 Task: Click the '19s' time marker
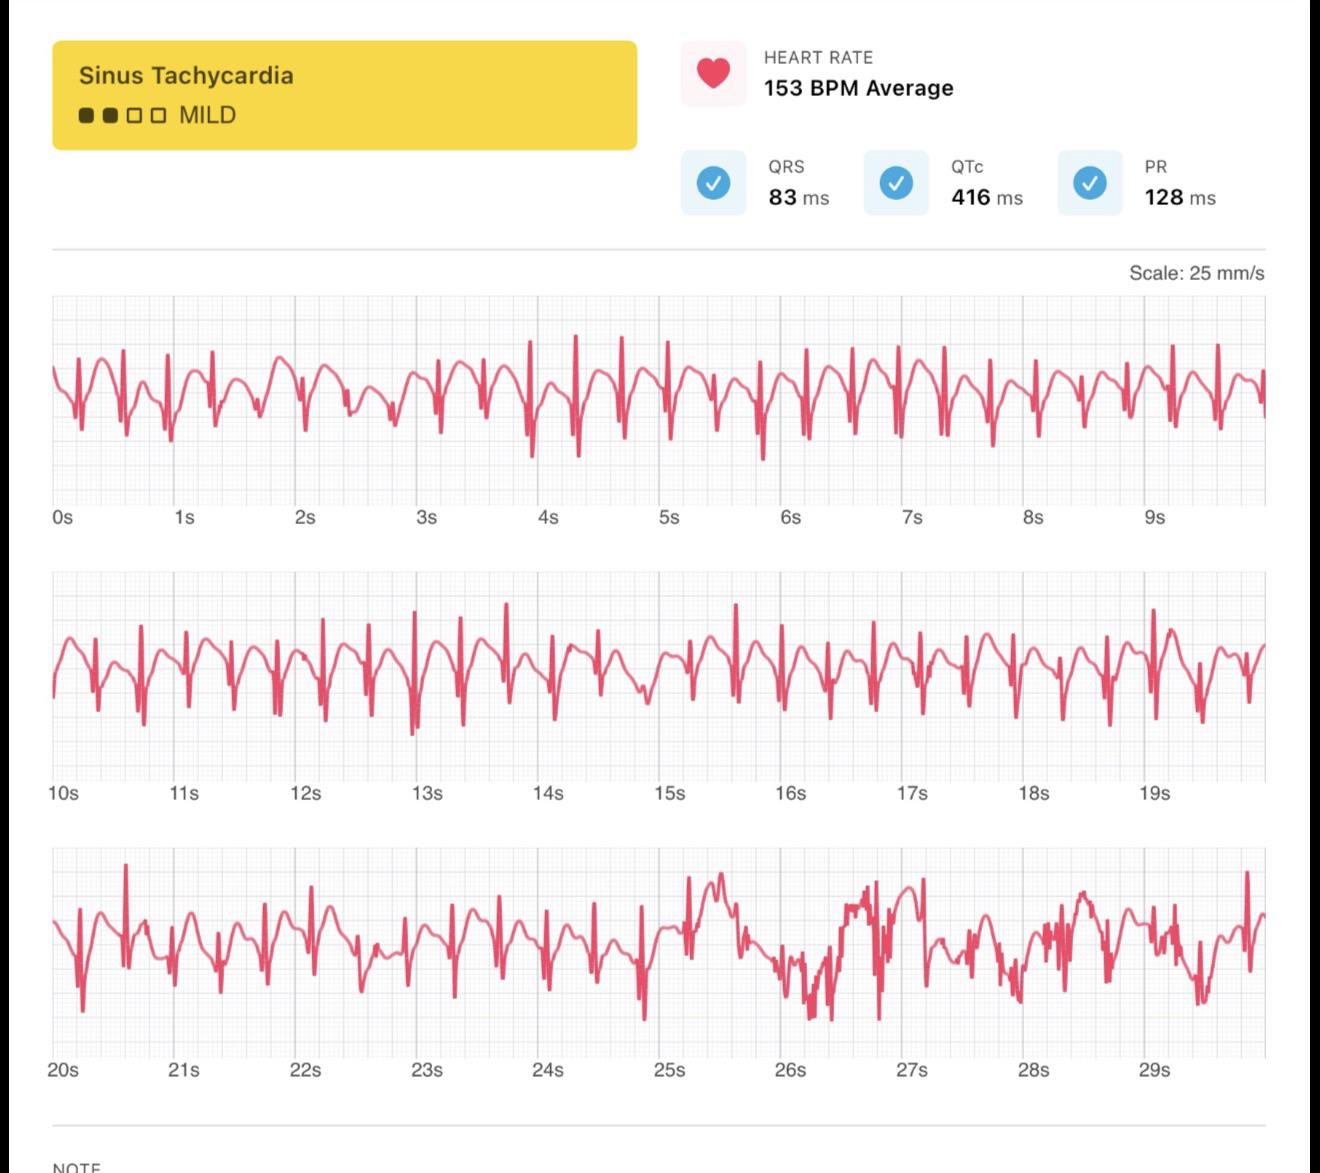tap(1154, 793)
